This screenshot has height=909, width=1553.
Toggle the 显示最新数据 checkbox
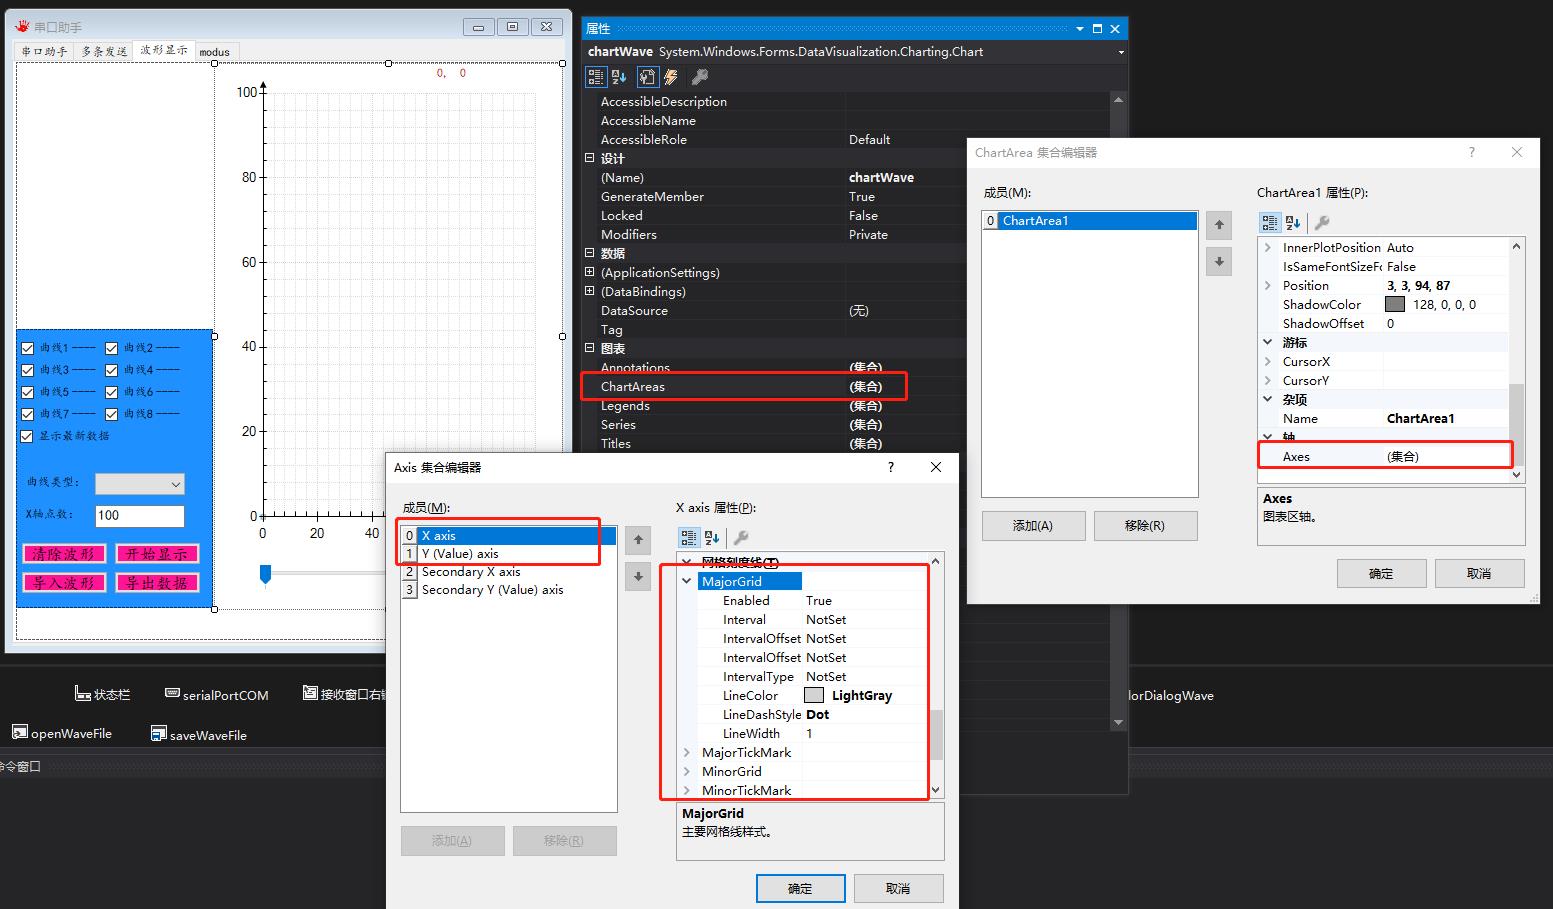[28, 436]
